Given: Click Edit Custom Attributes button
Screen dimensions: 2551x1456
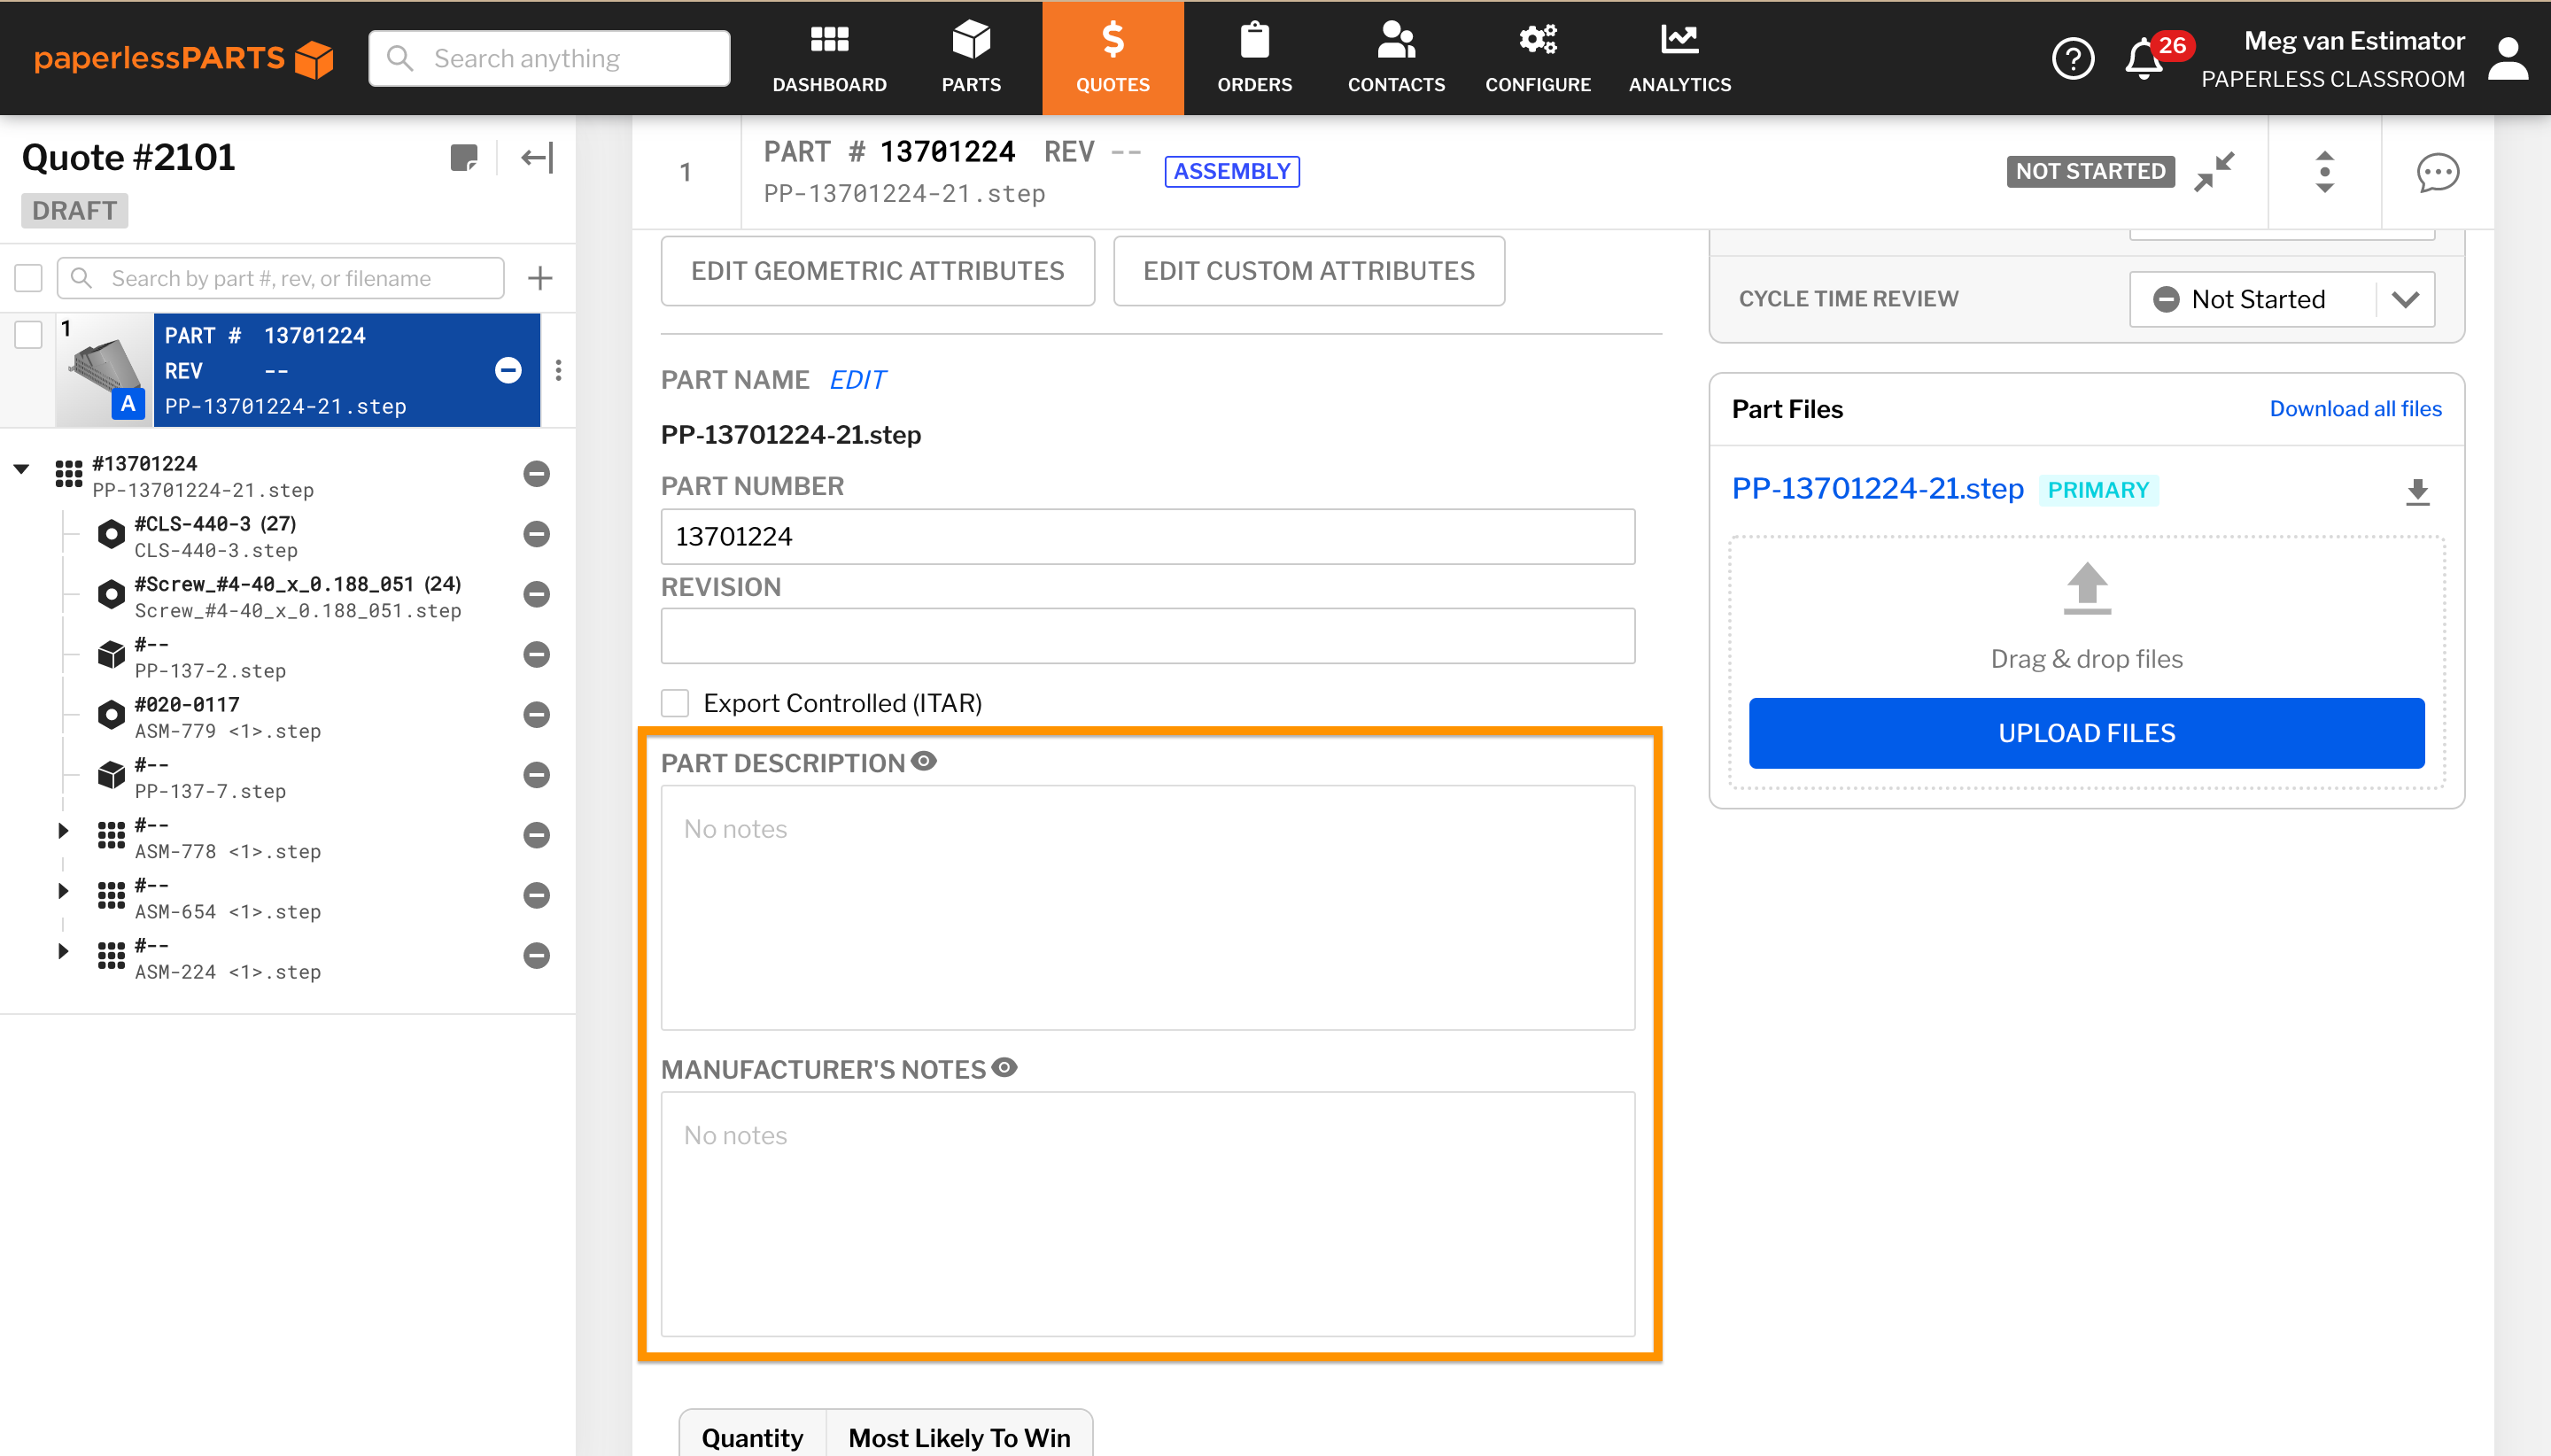Looking at the screenshot, I should 1308,271.
